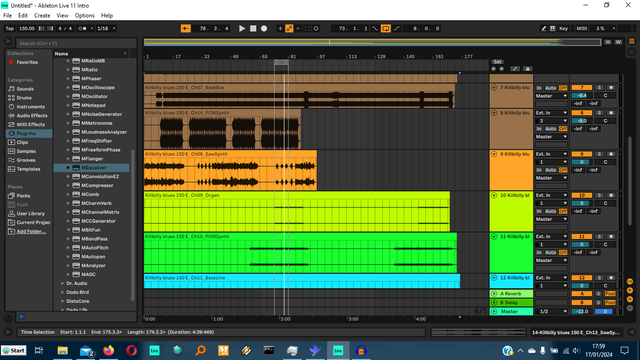Open the Create menu

tap(42, 16)
